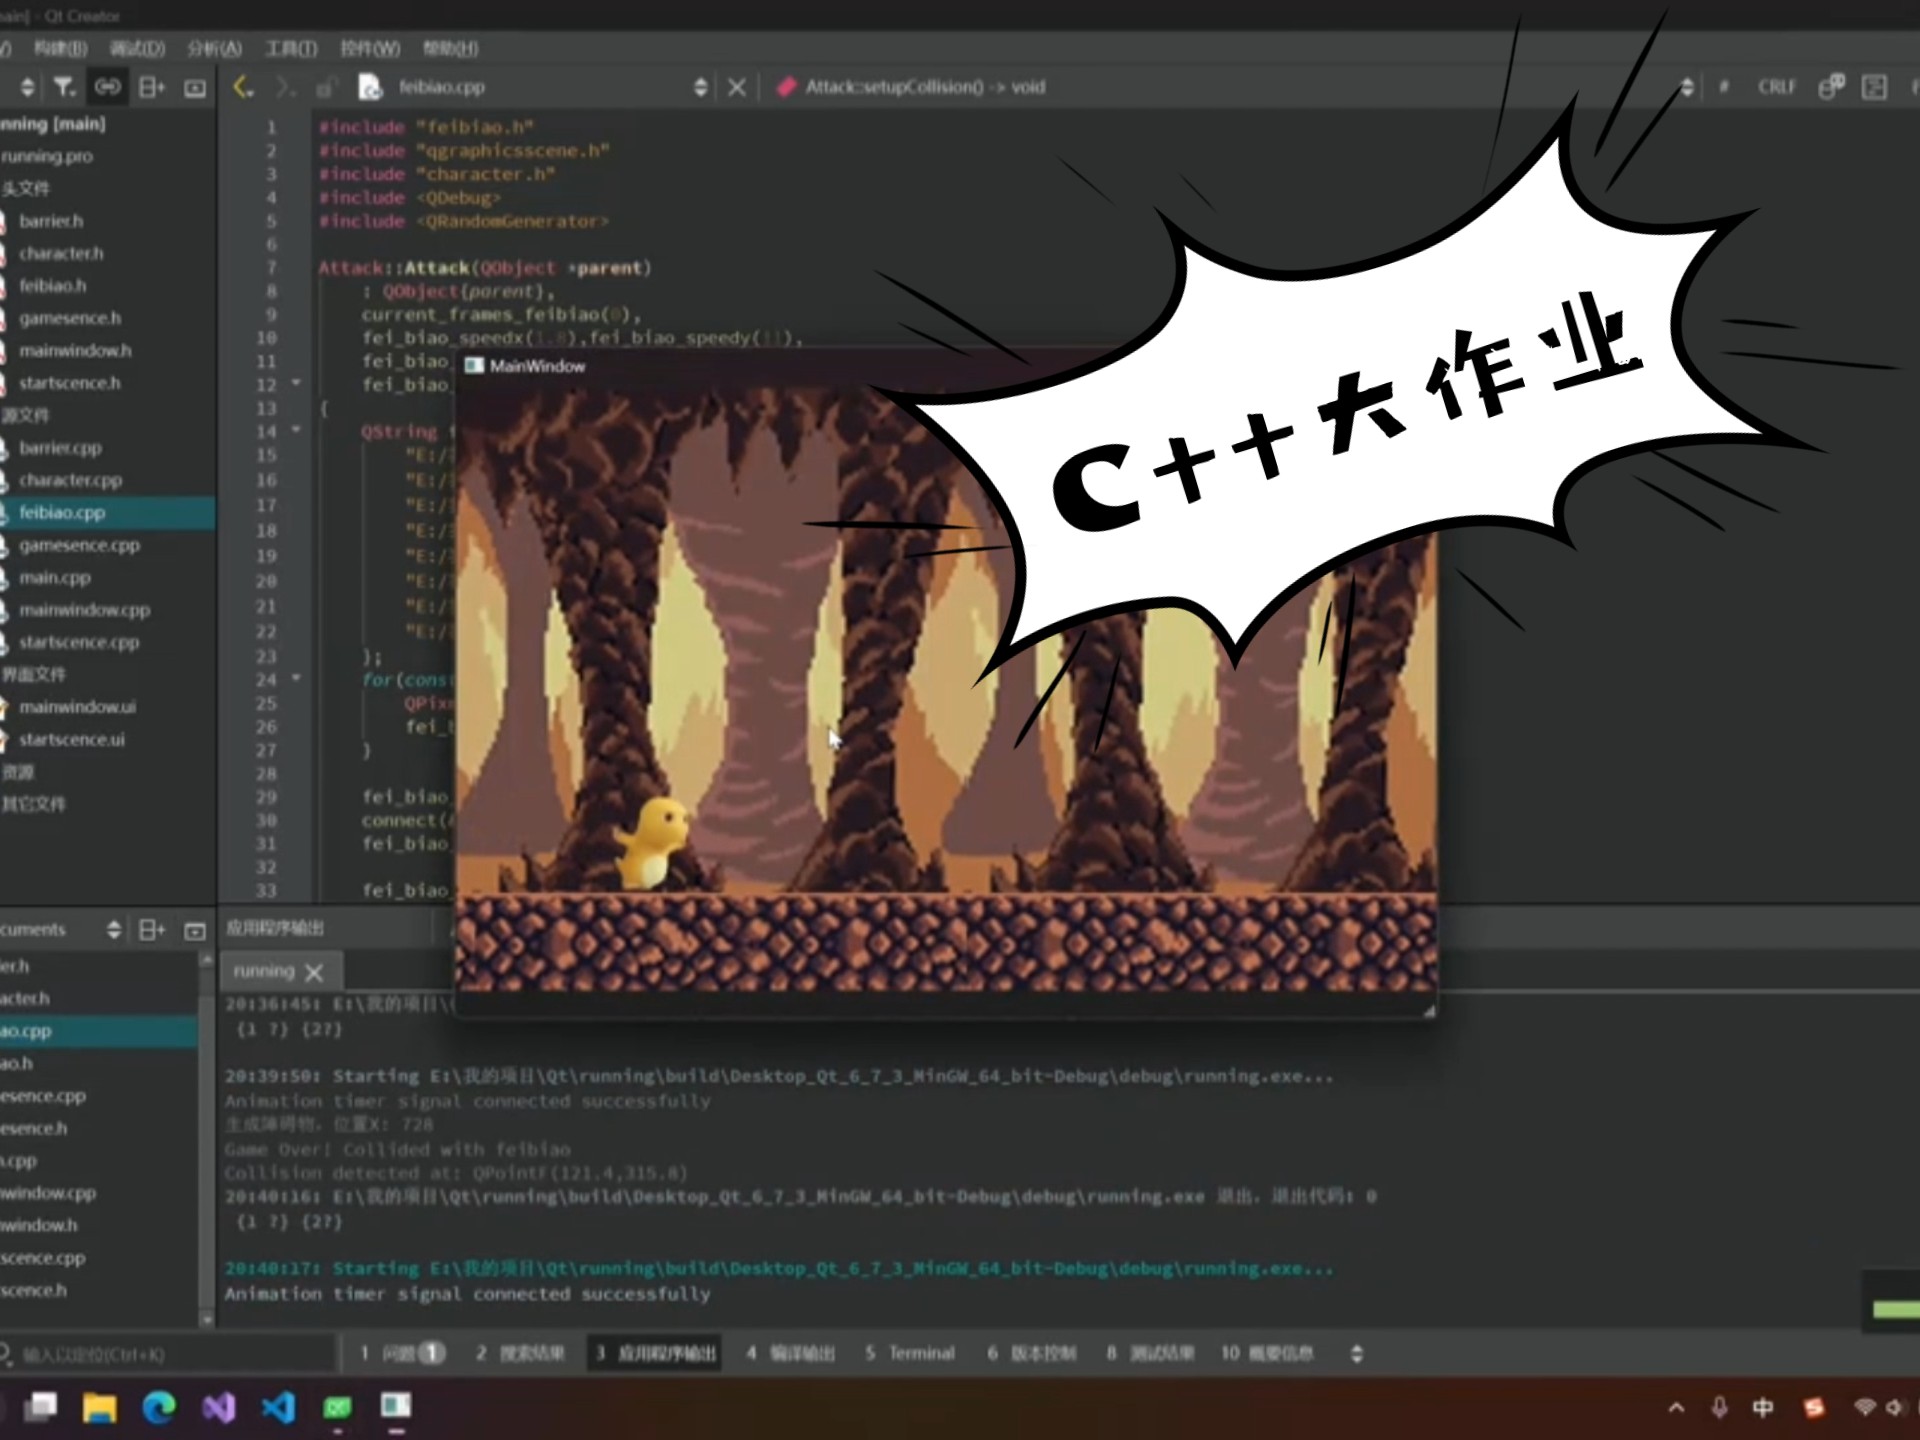This screenshot has height=1440, width=1920.
Task: Open the 2 搜索结果 search results pane
Action: pos(520,1354)
